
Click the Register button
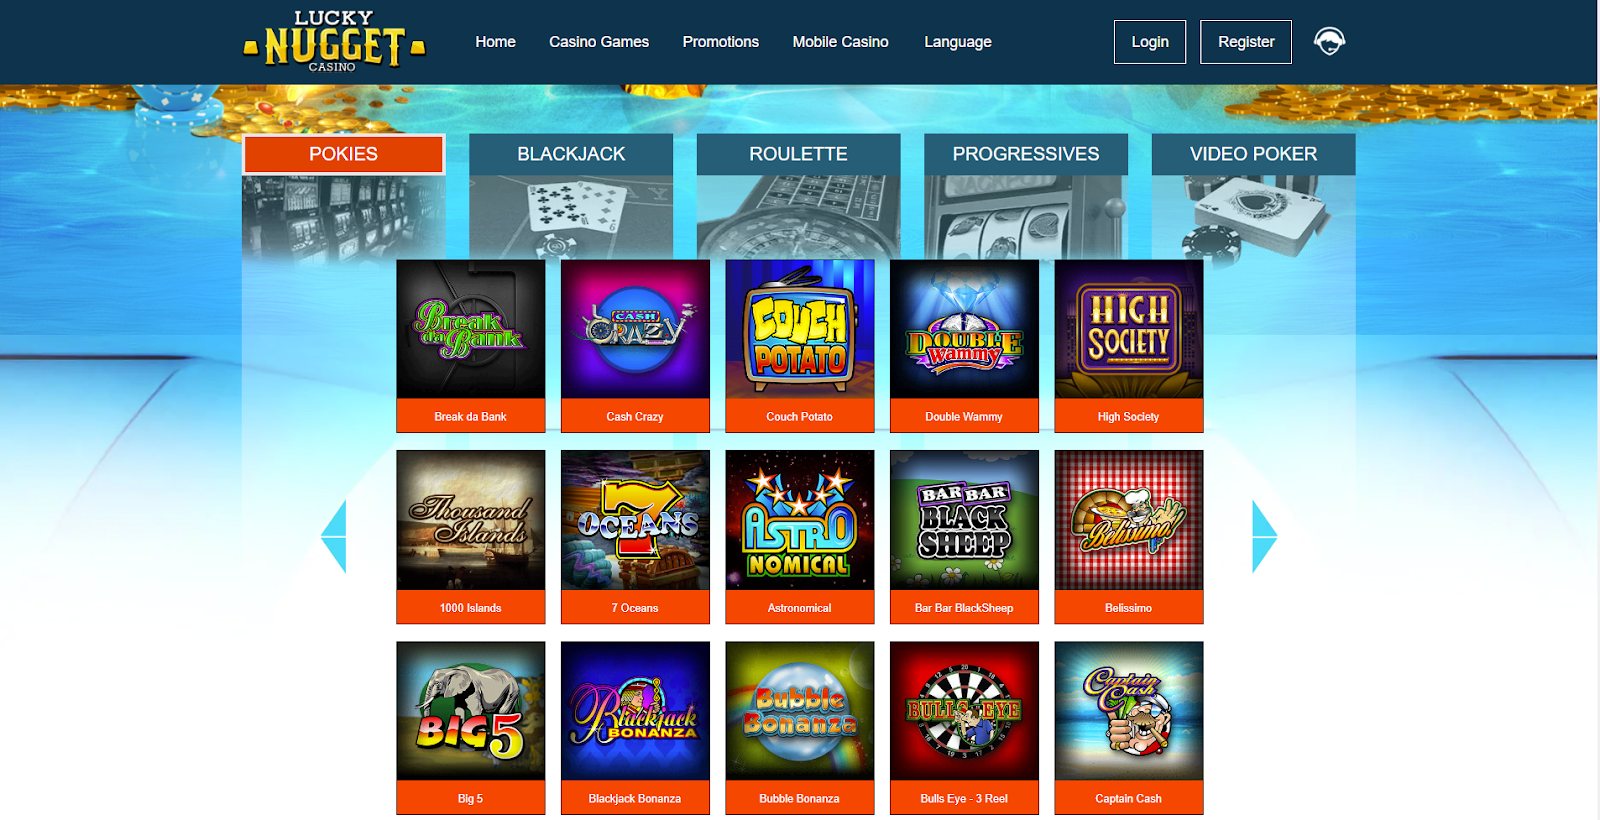(1246, 42)
